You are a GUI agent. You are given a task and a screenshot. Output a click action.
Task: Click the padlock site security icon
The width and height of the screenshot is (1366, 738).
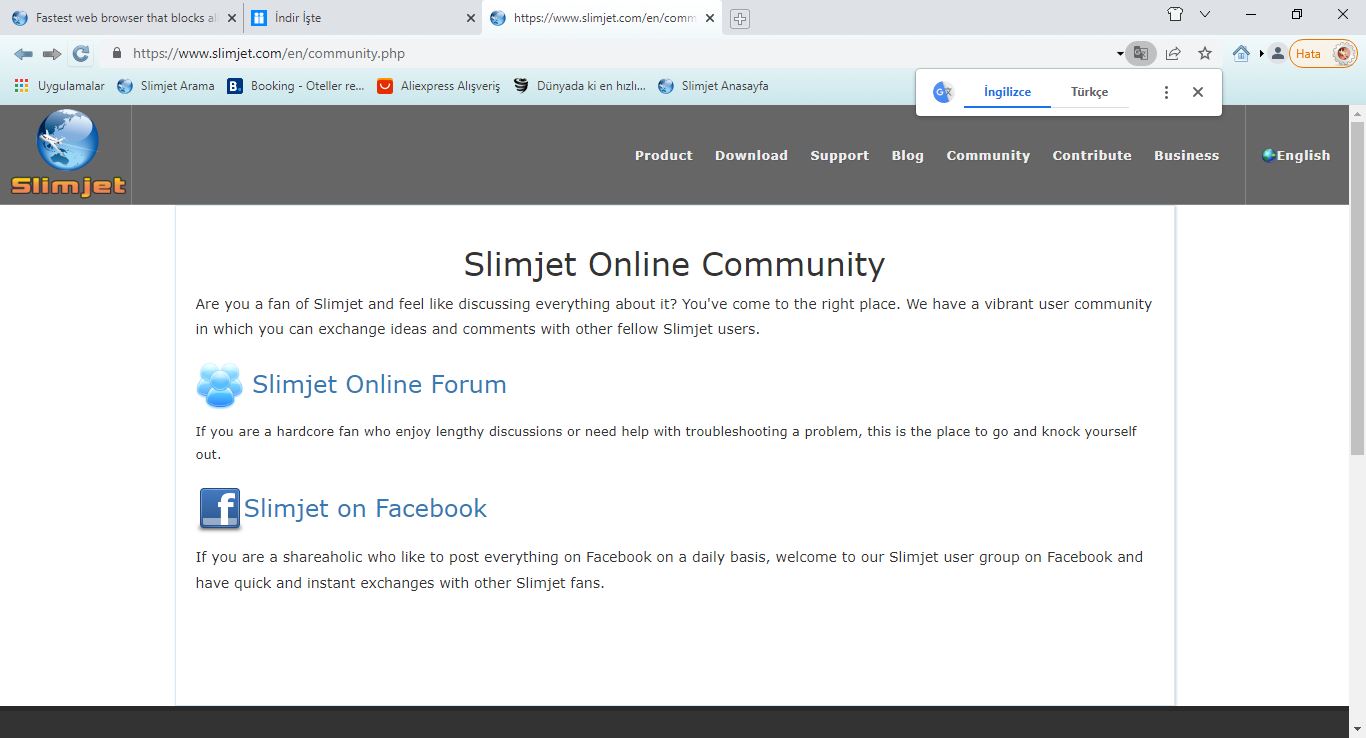click(117, 54)
